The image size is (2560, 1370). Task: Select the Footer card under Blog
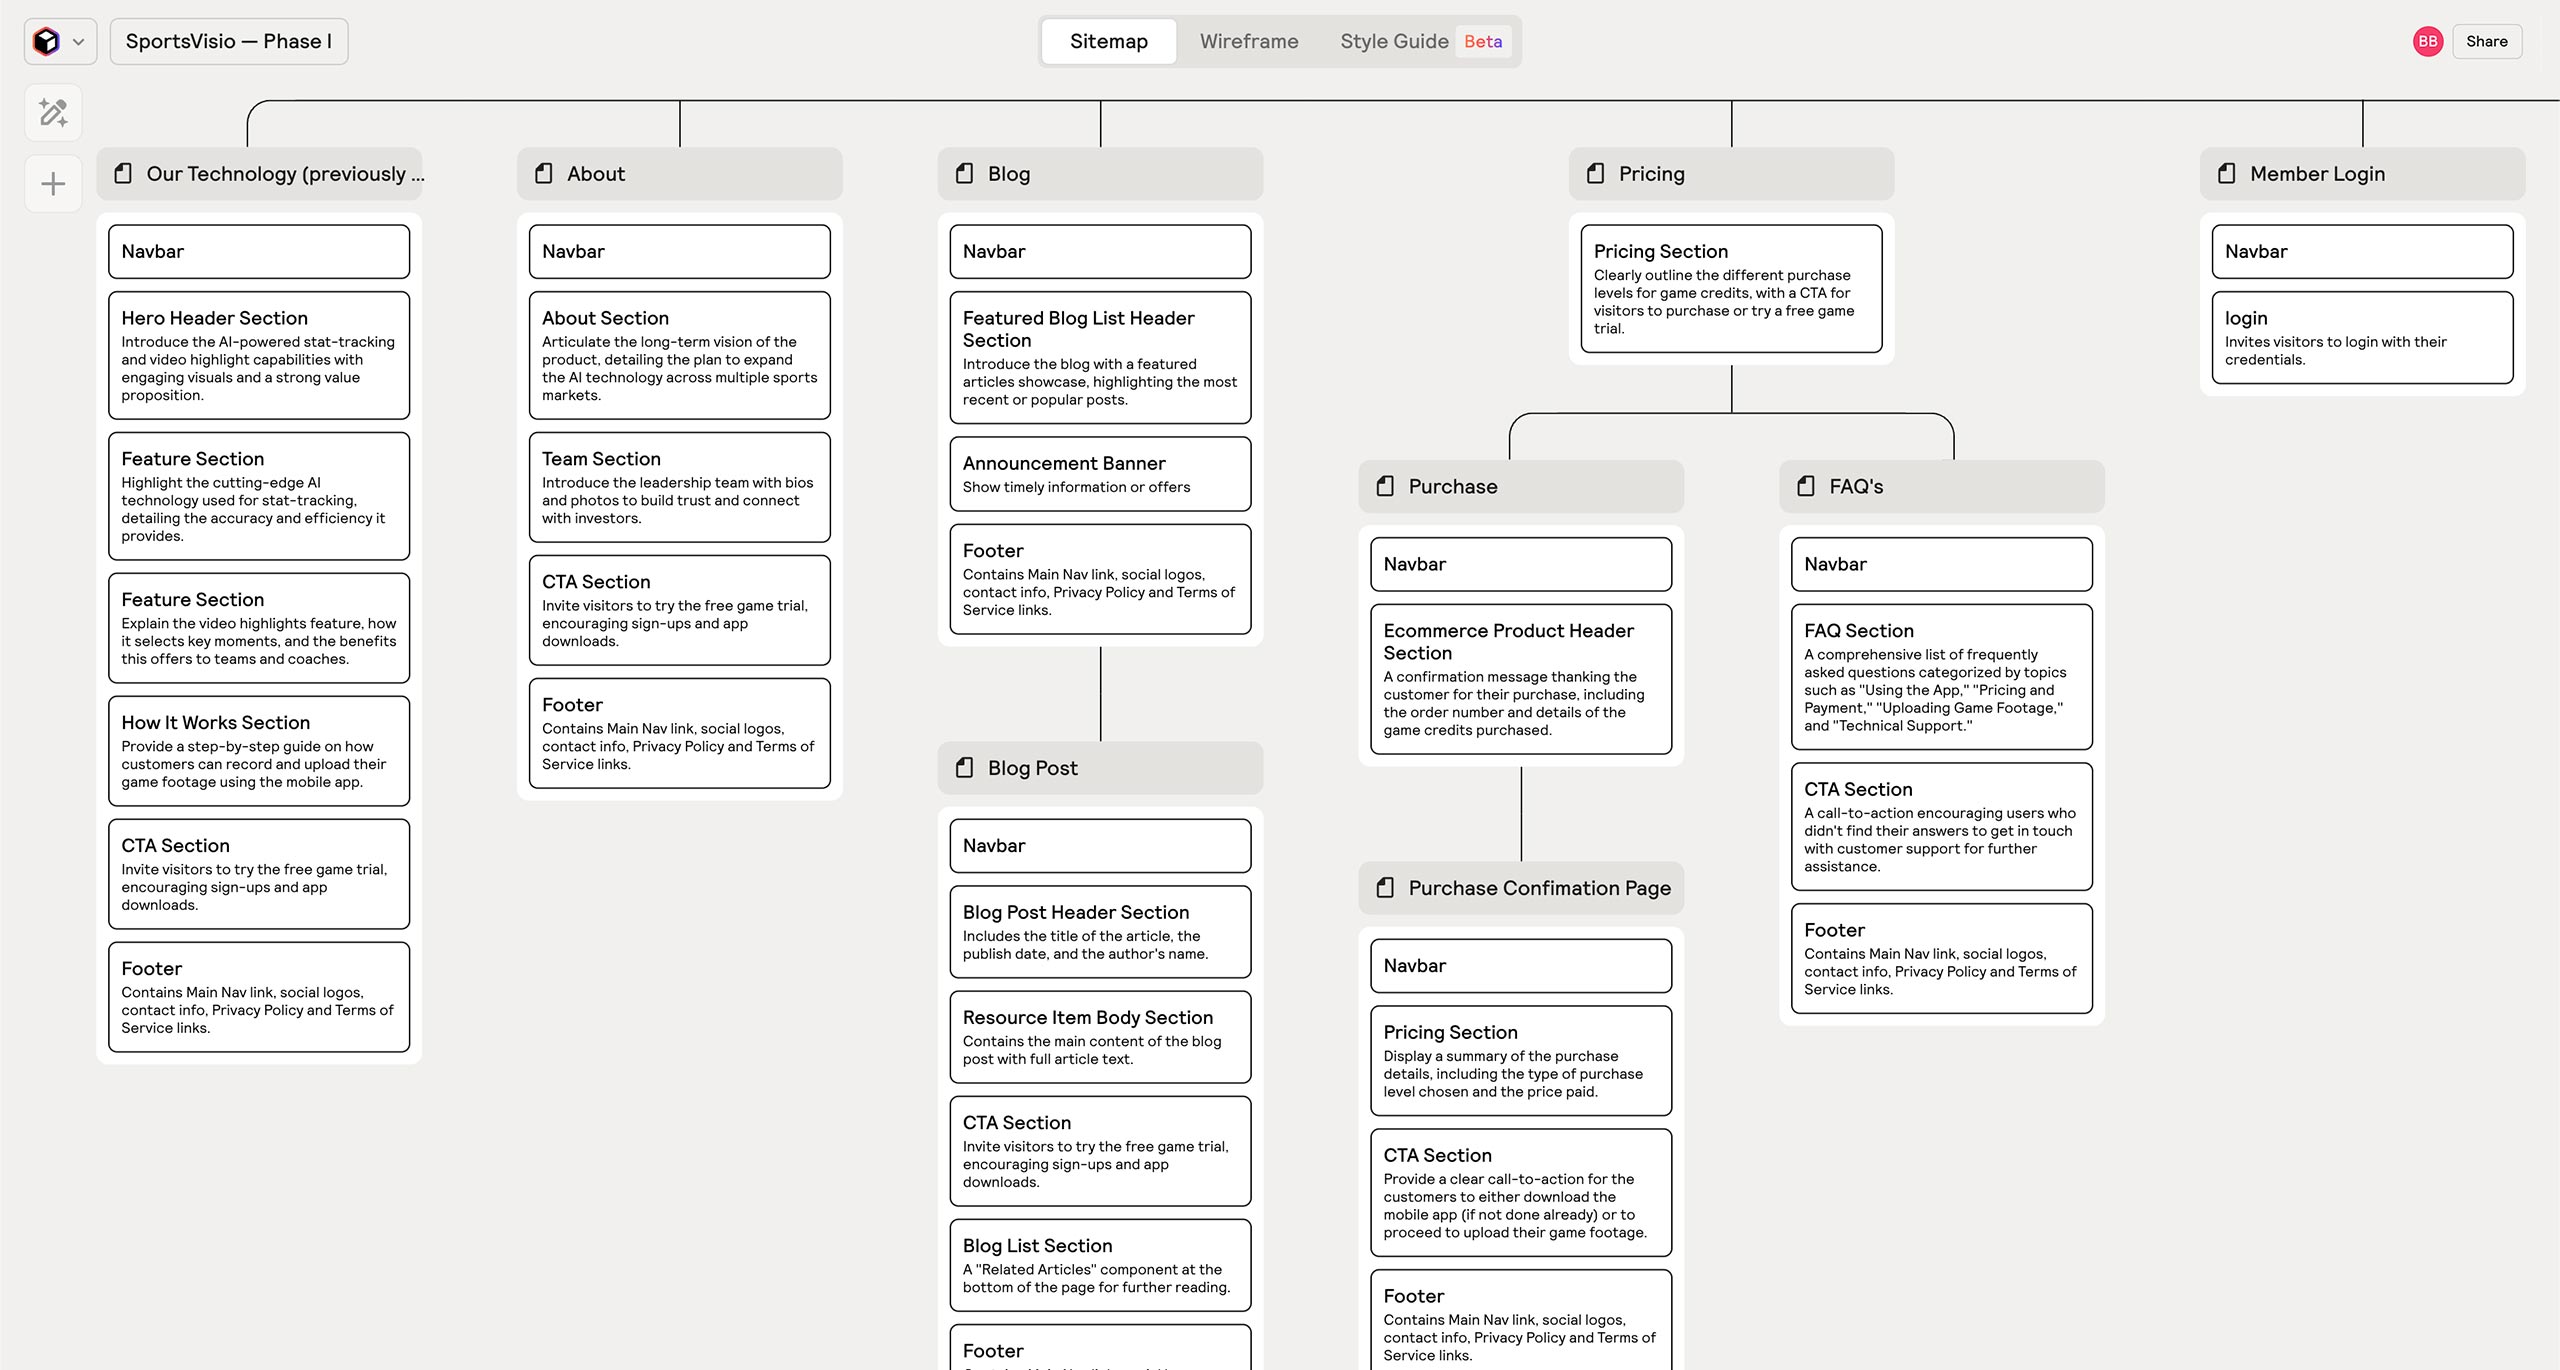[1100, 579]
